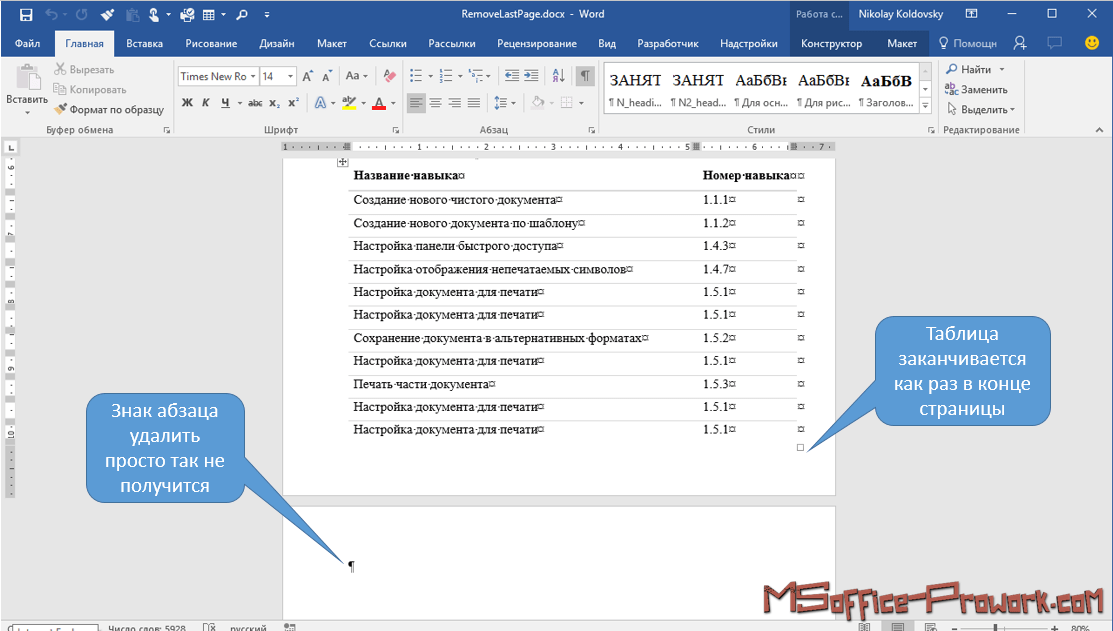The image size is (1113, 631).
Task: Increase font size with the large A icon
Action: point(307,76)
